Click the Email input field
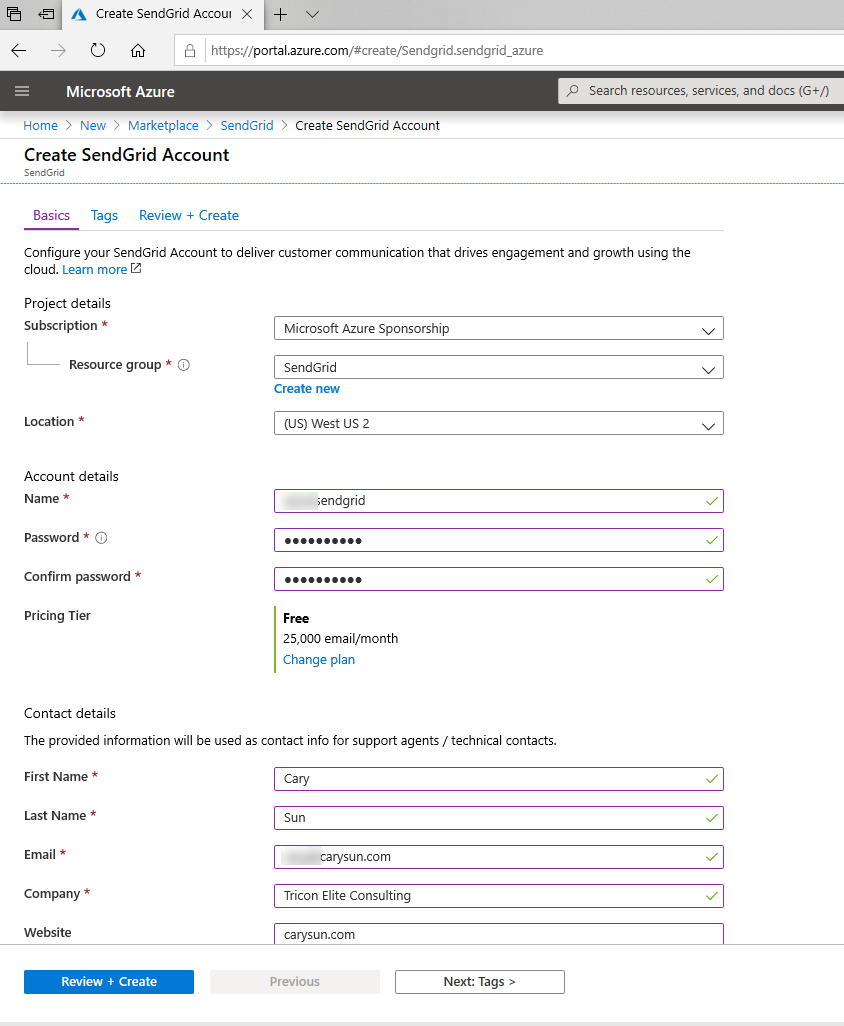This screenshot has width=844, height=1026. [x=499, y=857]
